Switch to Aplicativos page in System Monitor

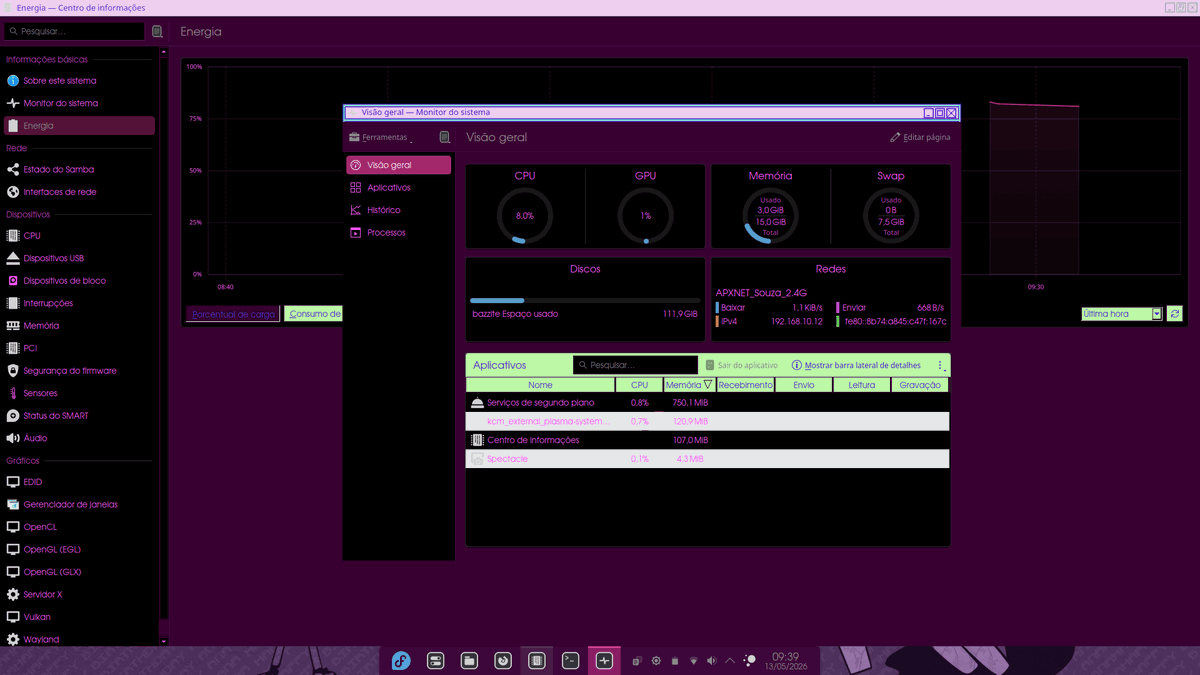(398, 188)
